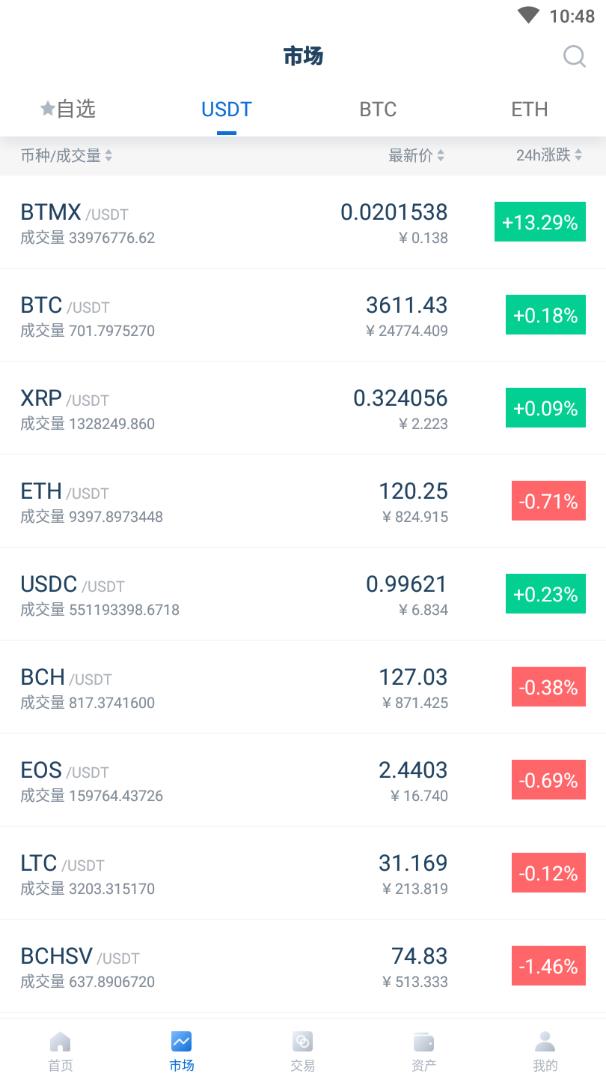Tap the sort arrows beside 币种/成交量
This screenshot has width=606, height=1080.
click(x=110, y=156)
